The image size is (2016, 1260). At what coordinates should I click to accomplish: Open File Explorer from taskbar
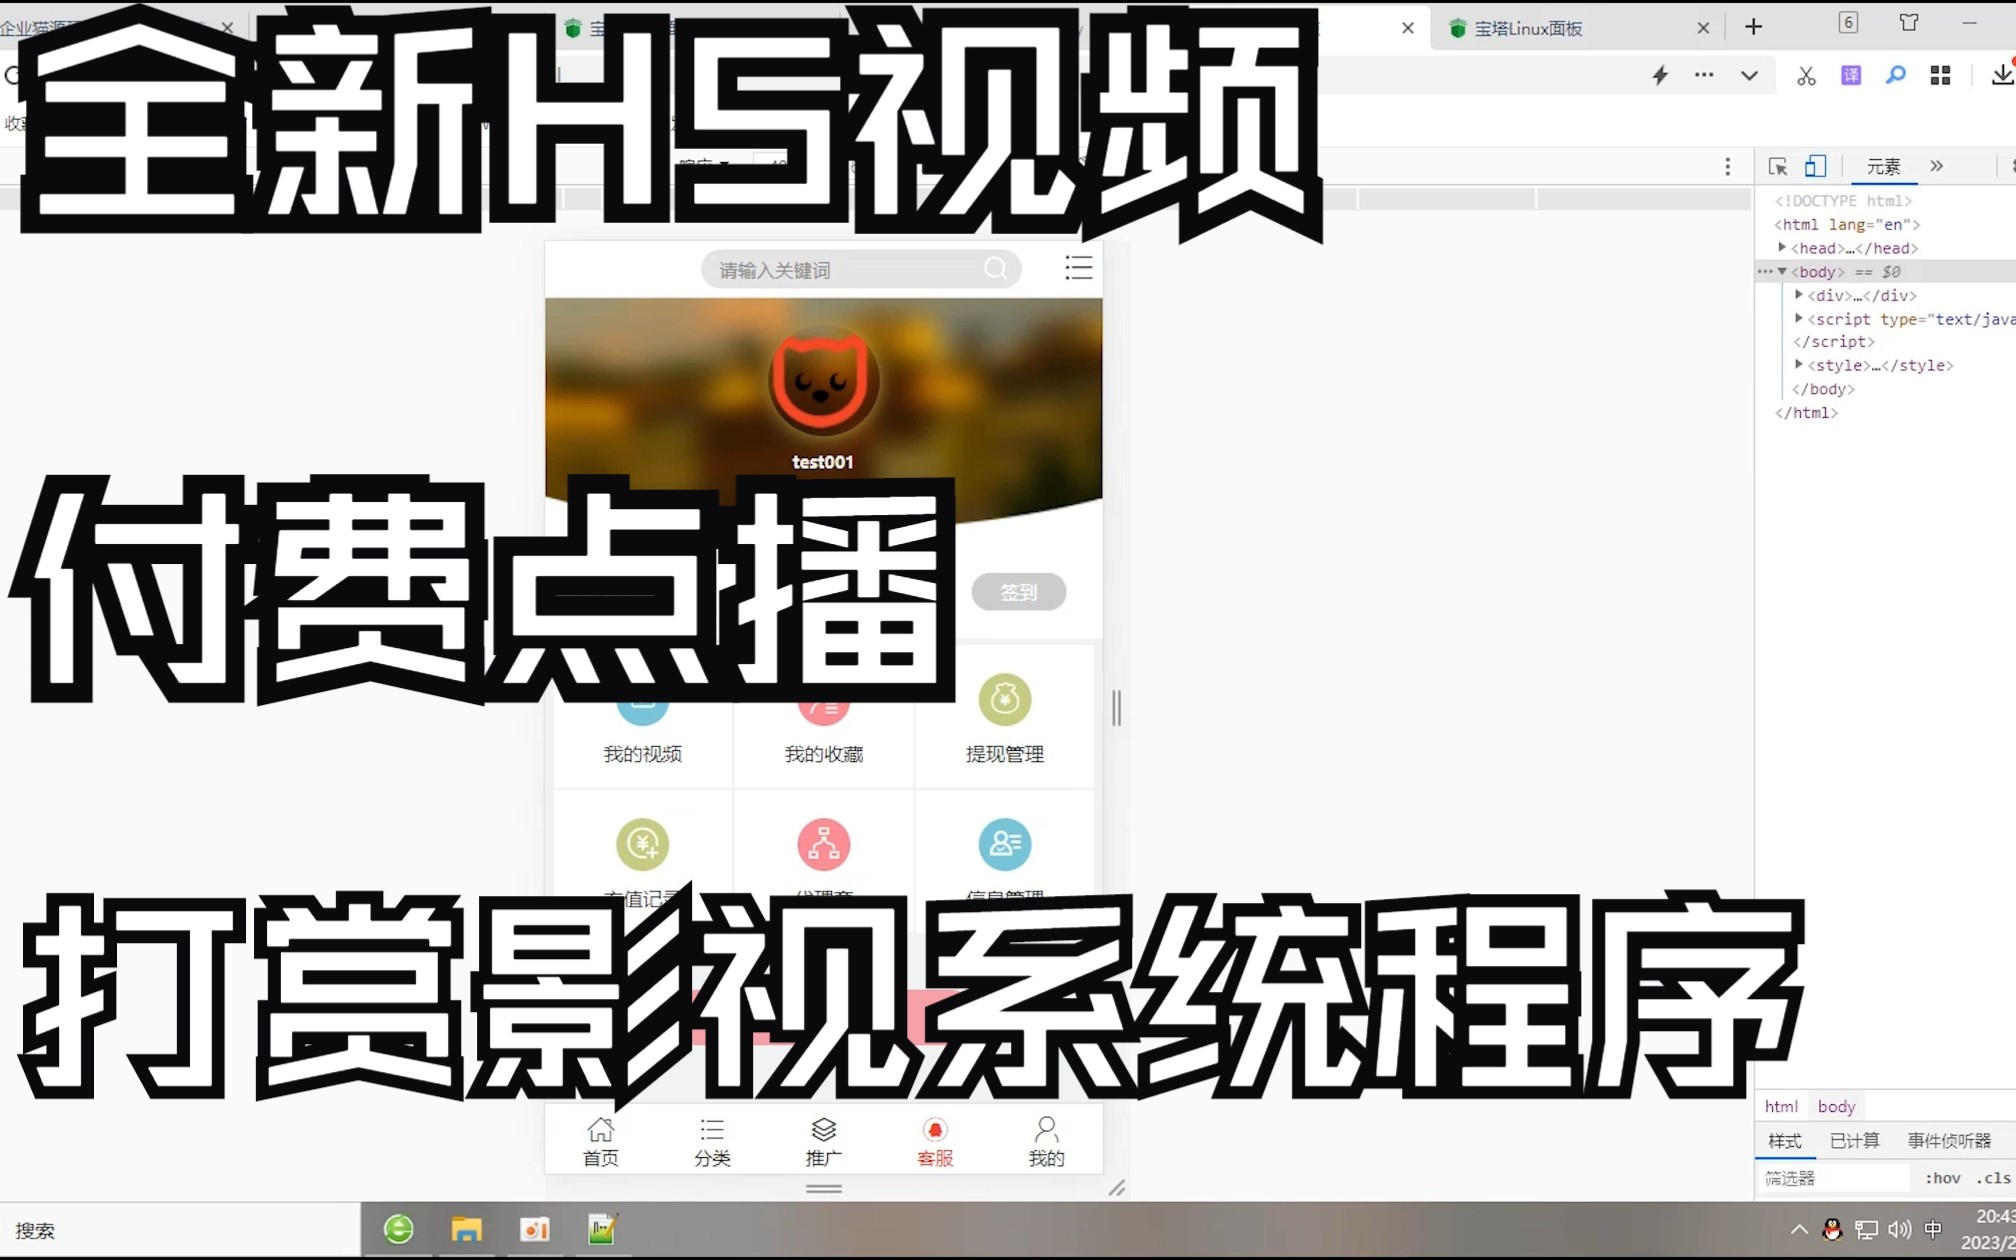[466, 1229]
